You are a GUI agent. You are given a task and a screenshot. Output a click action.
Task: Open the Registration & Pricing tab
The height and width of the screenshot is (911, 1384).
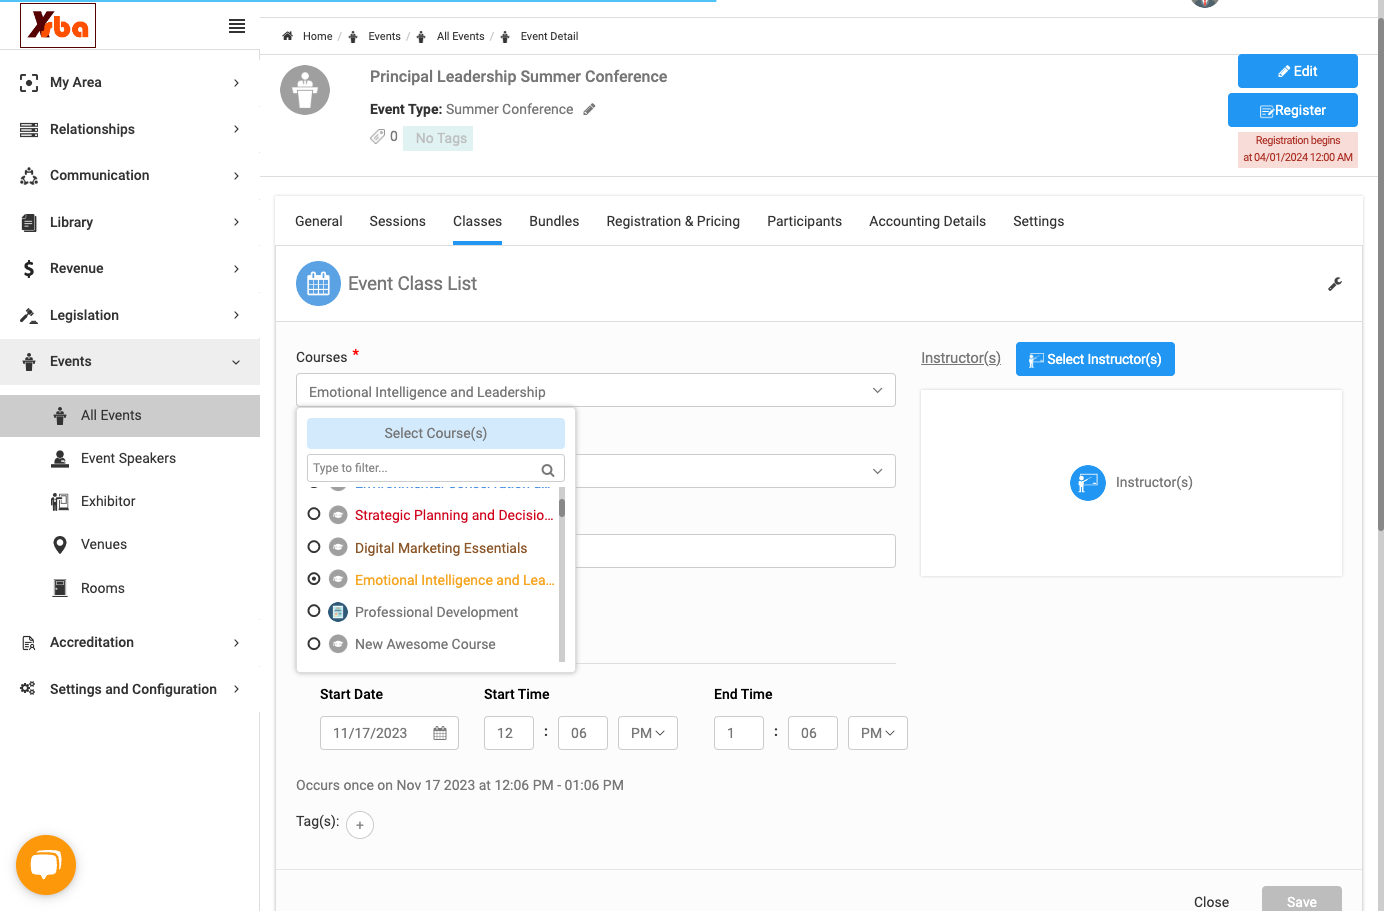673,221
